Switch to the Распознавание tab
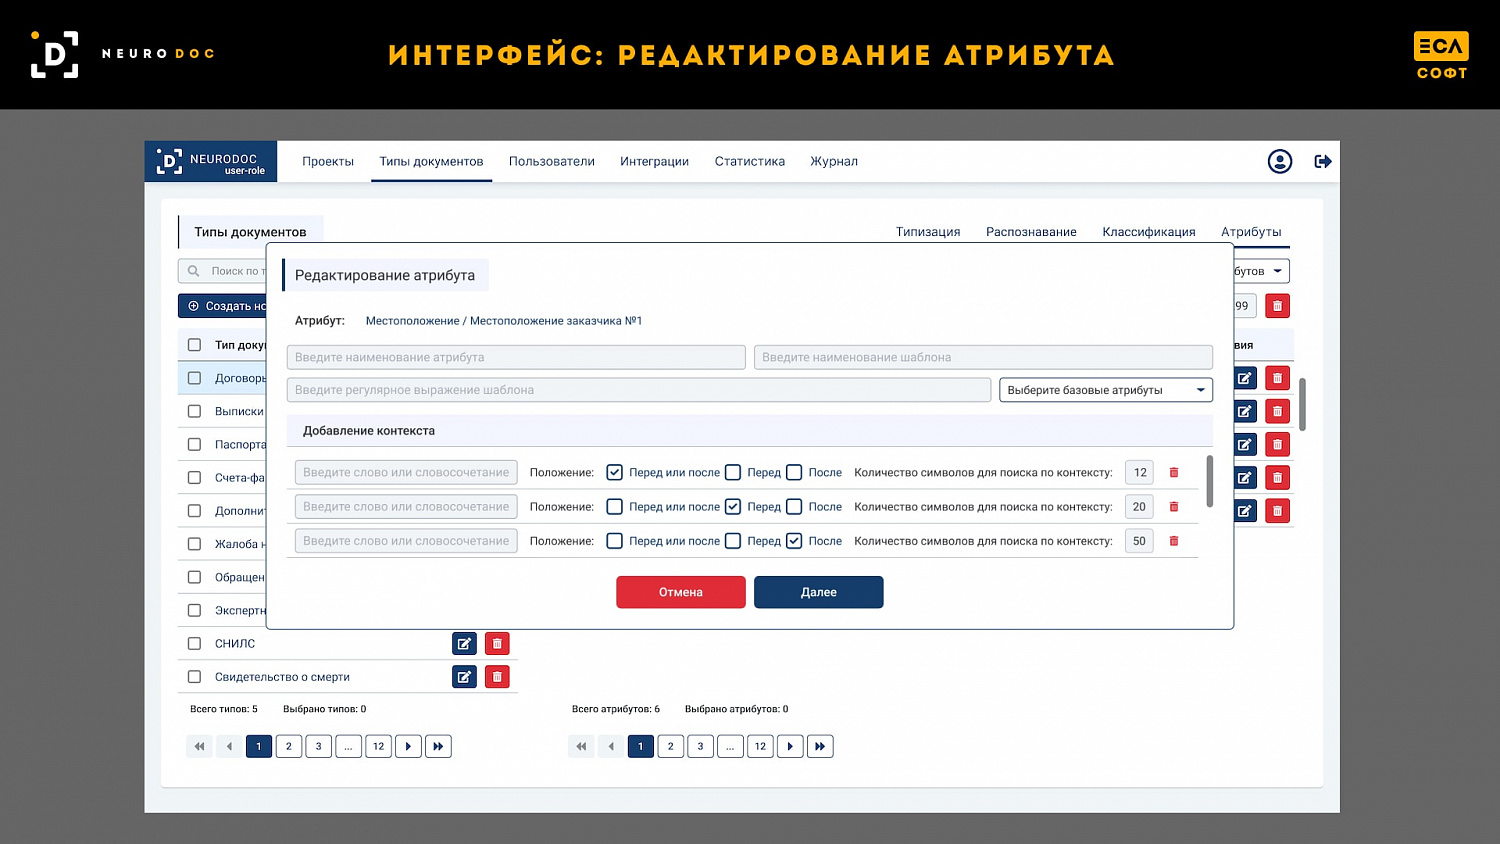This screenshot has height=844, width=1500. point(1031,232)
